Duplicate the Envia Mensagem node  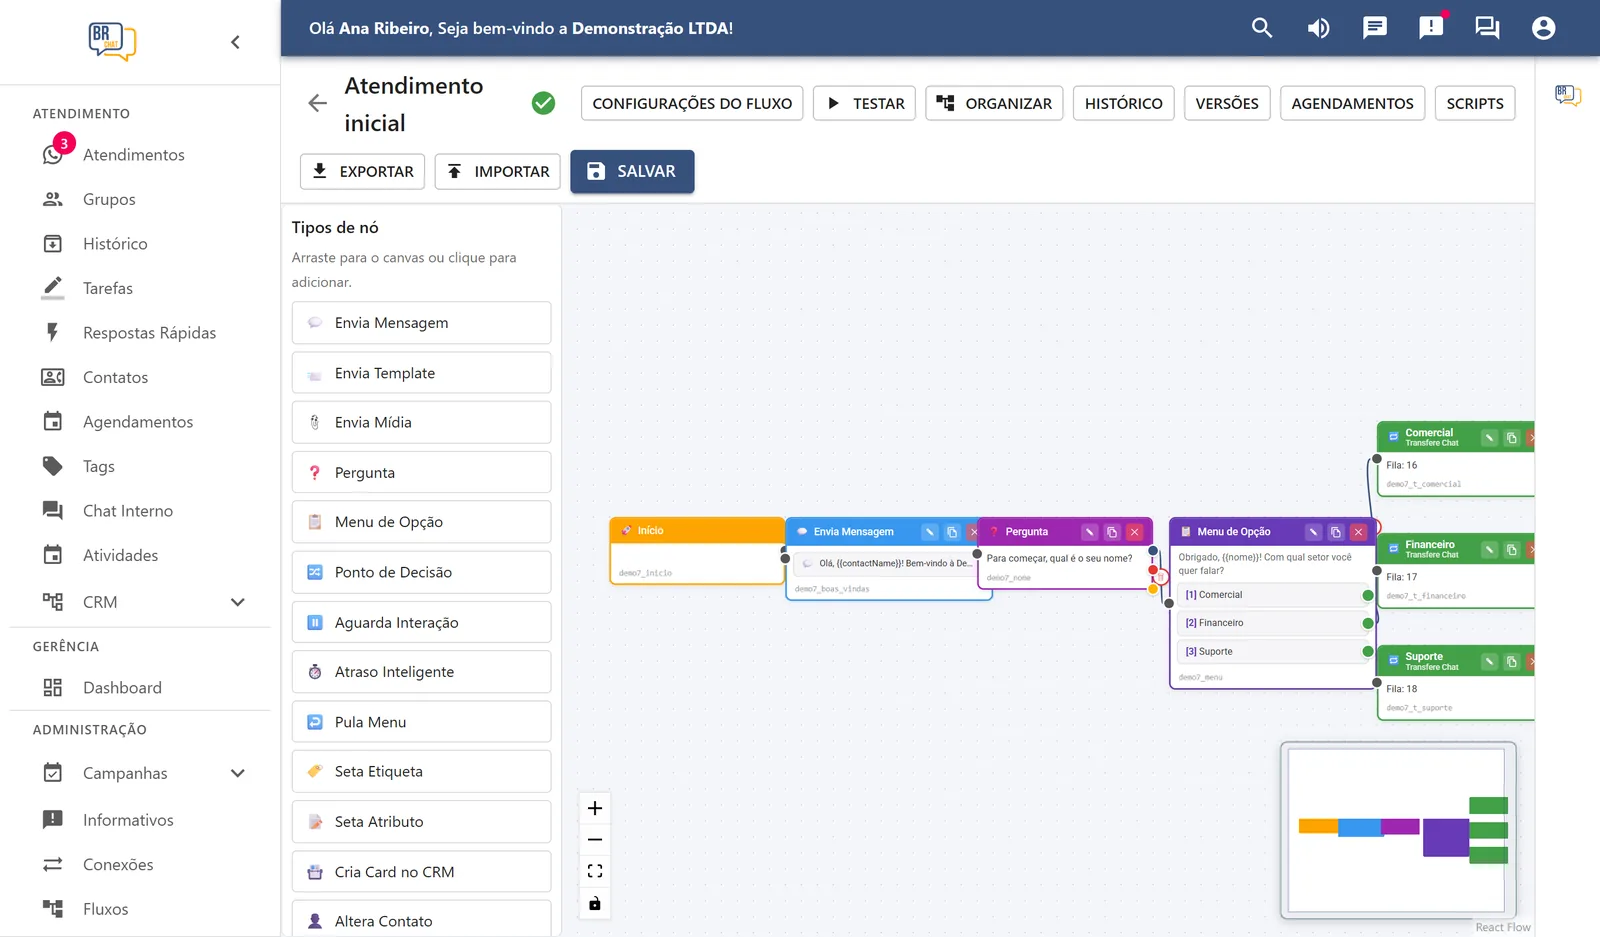tap(952, 532)
